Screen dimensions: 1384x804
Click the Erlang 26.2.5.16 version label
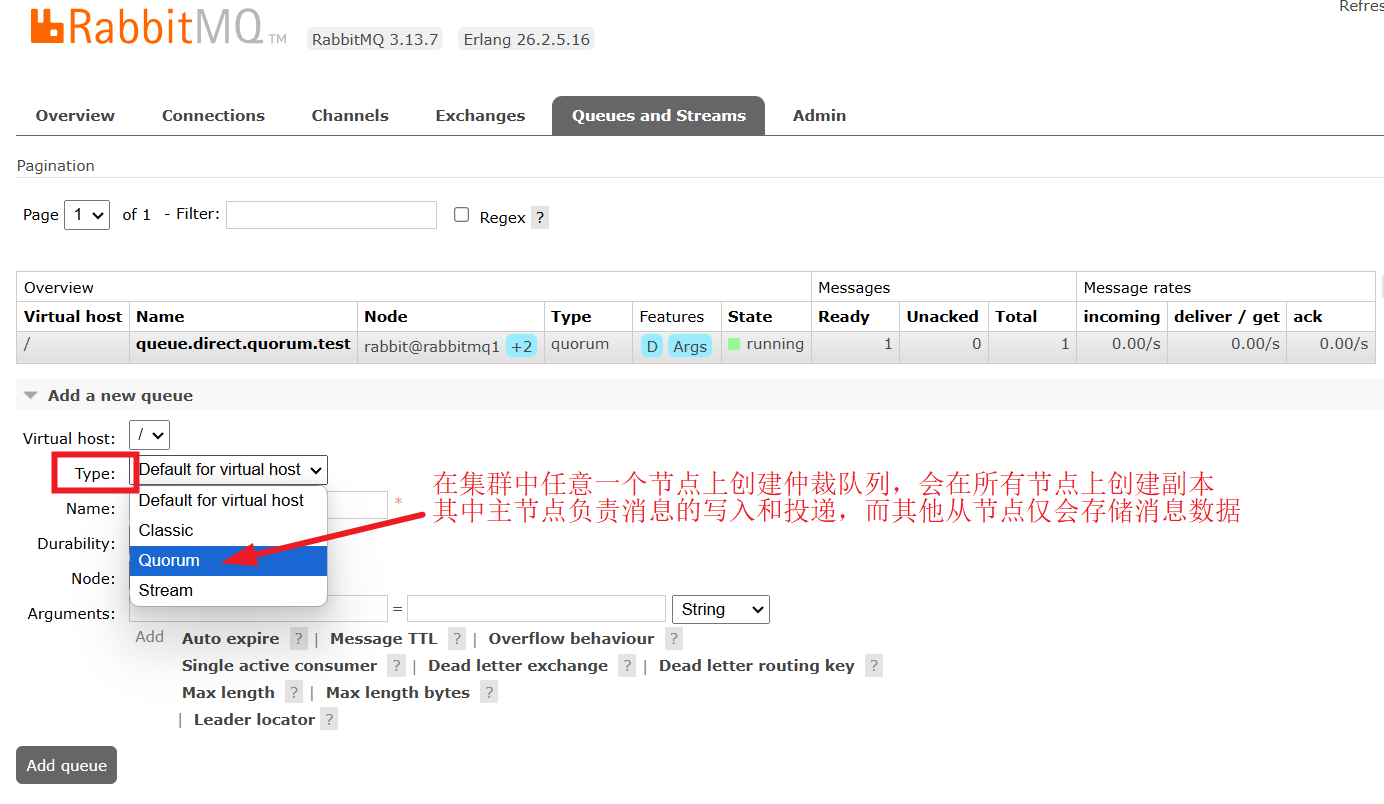coord(526,40)
